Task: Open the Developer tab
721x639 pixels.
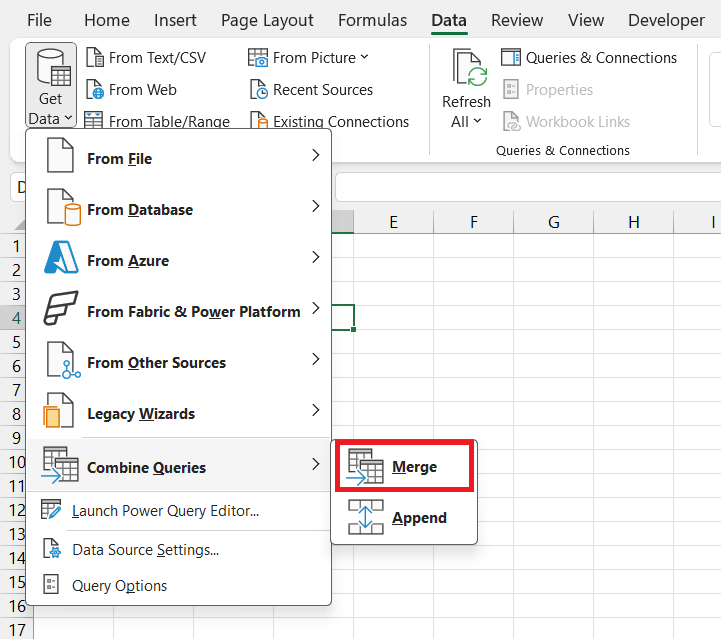Action: 666,20
